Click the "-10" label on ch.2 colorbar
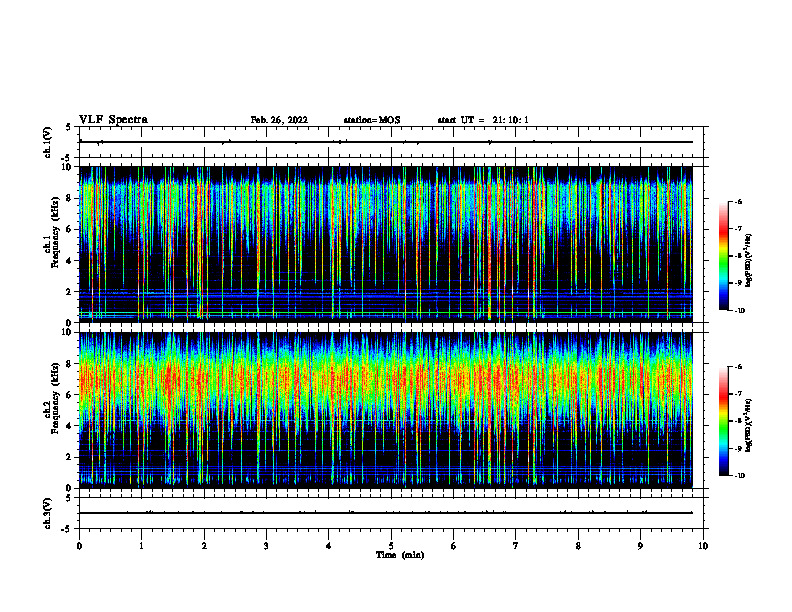 point(739,476)
